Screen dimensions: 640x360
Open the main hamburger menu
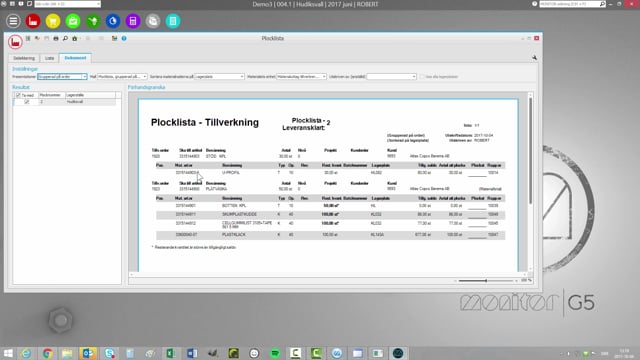tap(13, 21)
